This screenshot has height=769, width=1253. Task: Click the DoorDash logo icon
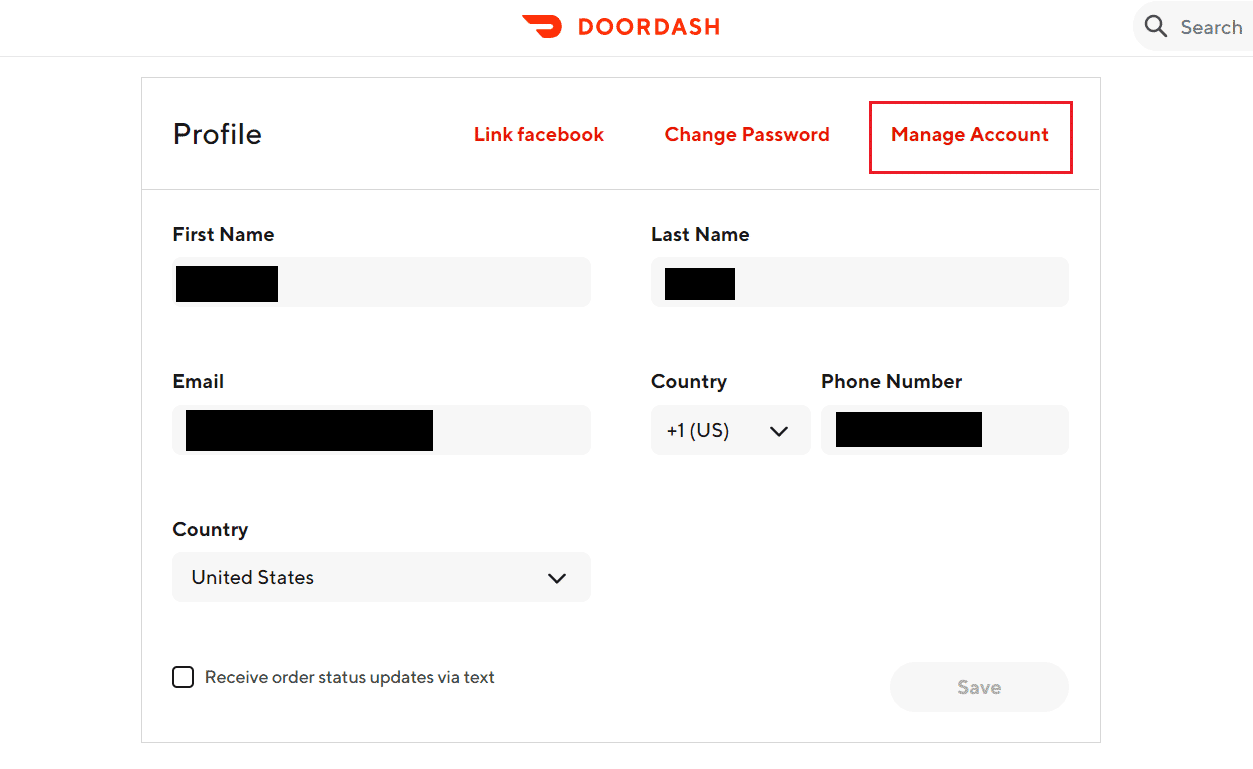(x=542, y=27)
